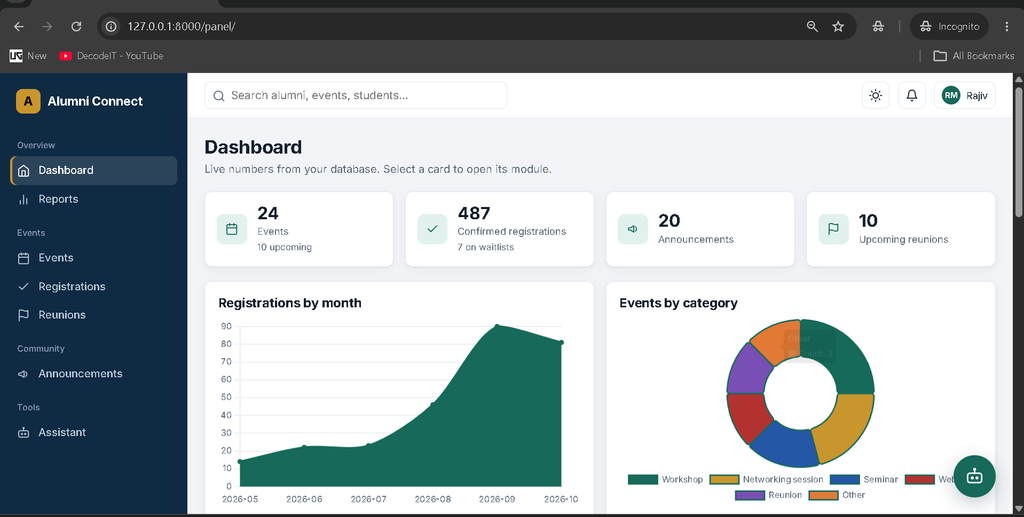Toggle Other legend orange swatch
This screenshot has width=1024, height=517.
click(824, 495)
